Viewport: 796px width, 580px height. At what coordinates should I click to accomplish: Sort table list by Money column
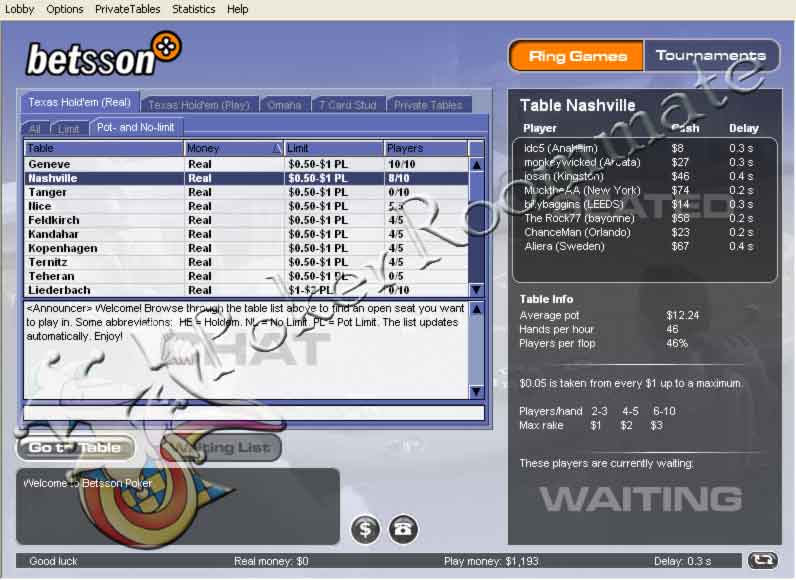tap(233, 148)
